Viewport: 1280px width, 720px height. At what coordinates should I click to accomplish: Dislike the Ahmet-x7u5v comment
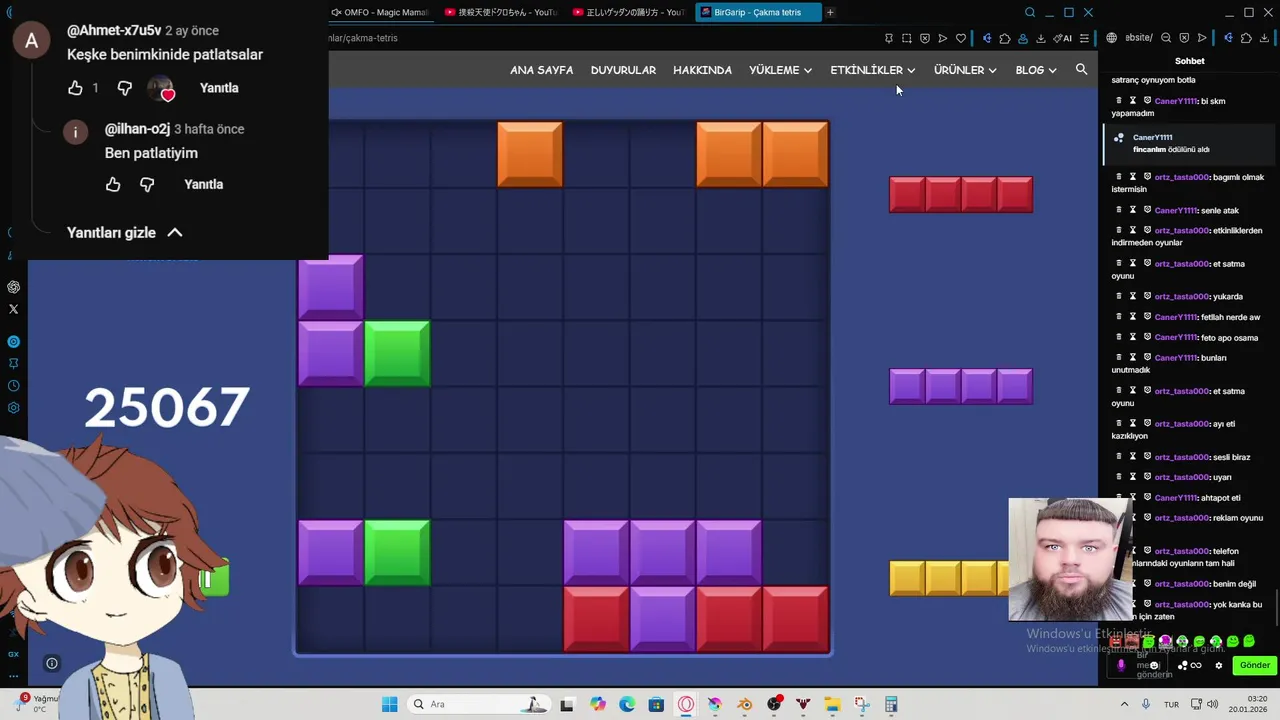click(x=124, y=88)
